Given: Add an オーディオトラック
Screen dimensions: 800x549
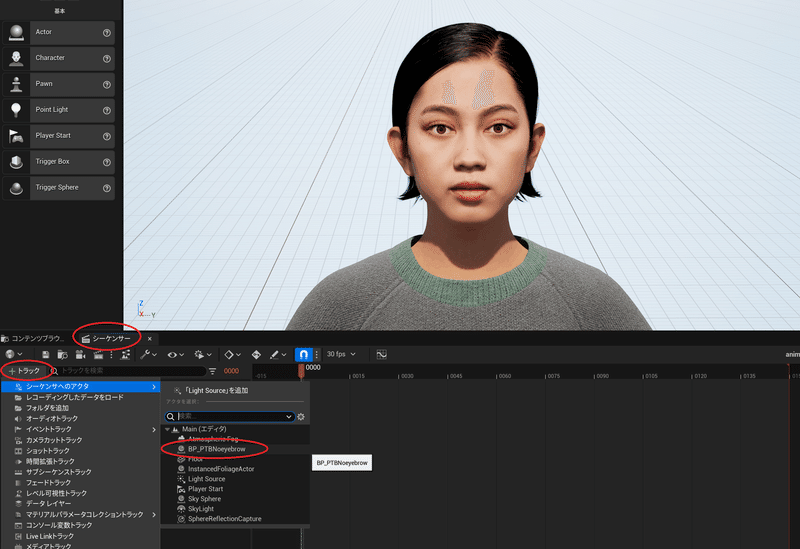Looking at the screenshot, I should click(x=81, y=419).
